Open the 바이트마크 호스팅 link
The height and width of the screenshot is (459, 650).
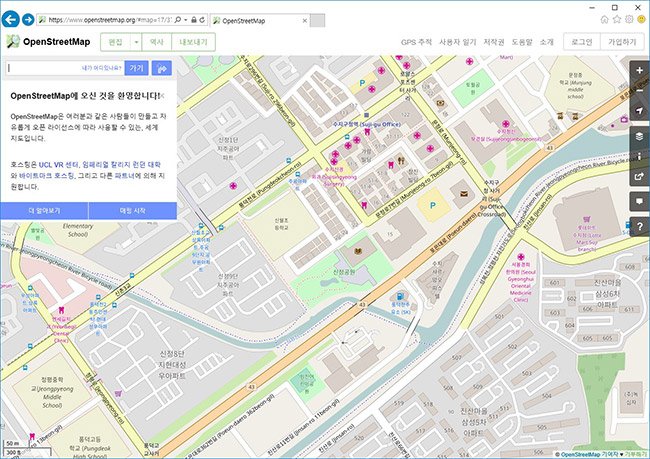point(46,176)
